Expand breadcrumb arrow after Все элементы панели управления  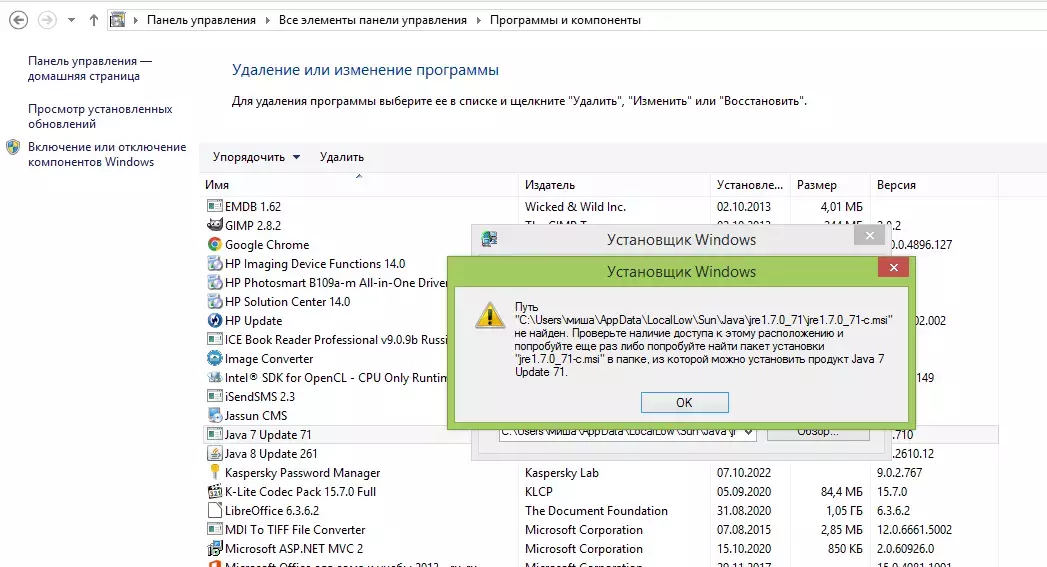click(478, 20)
